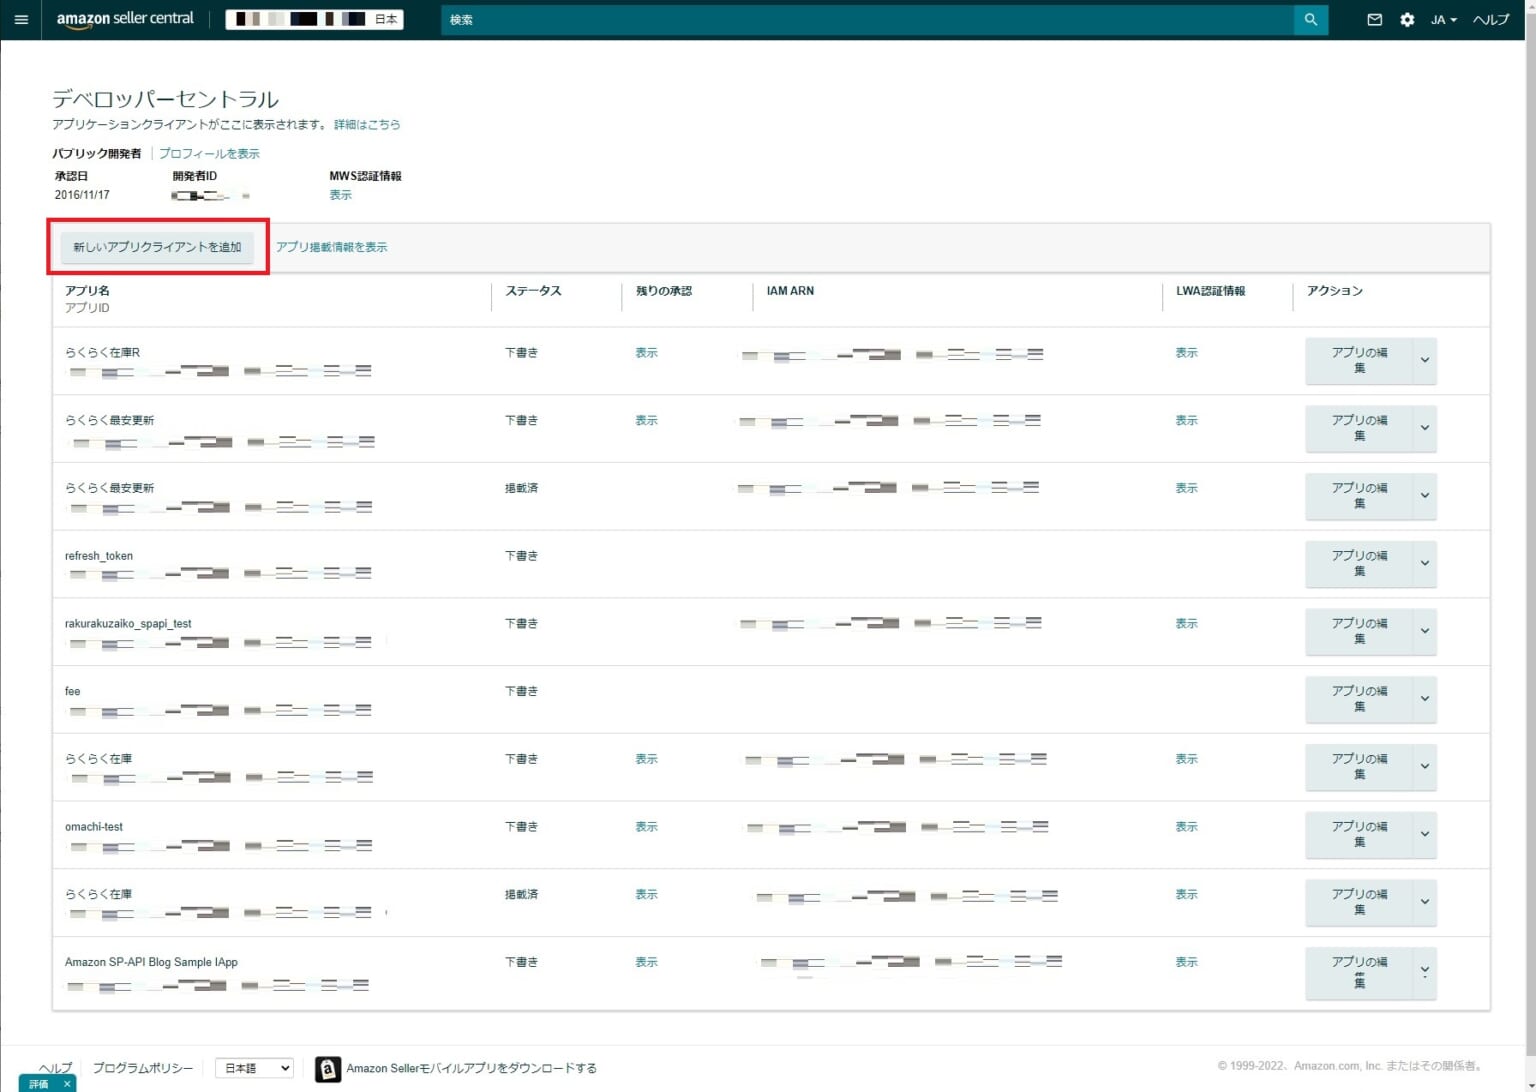Click the search magnifying glass icon
The width and height of the screenshot is (1536, 1092).
(x=1311, y=19)
